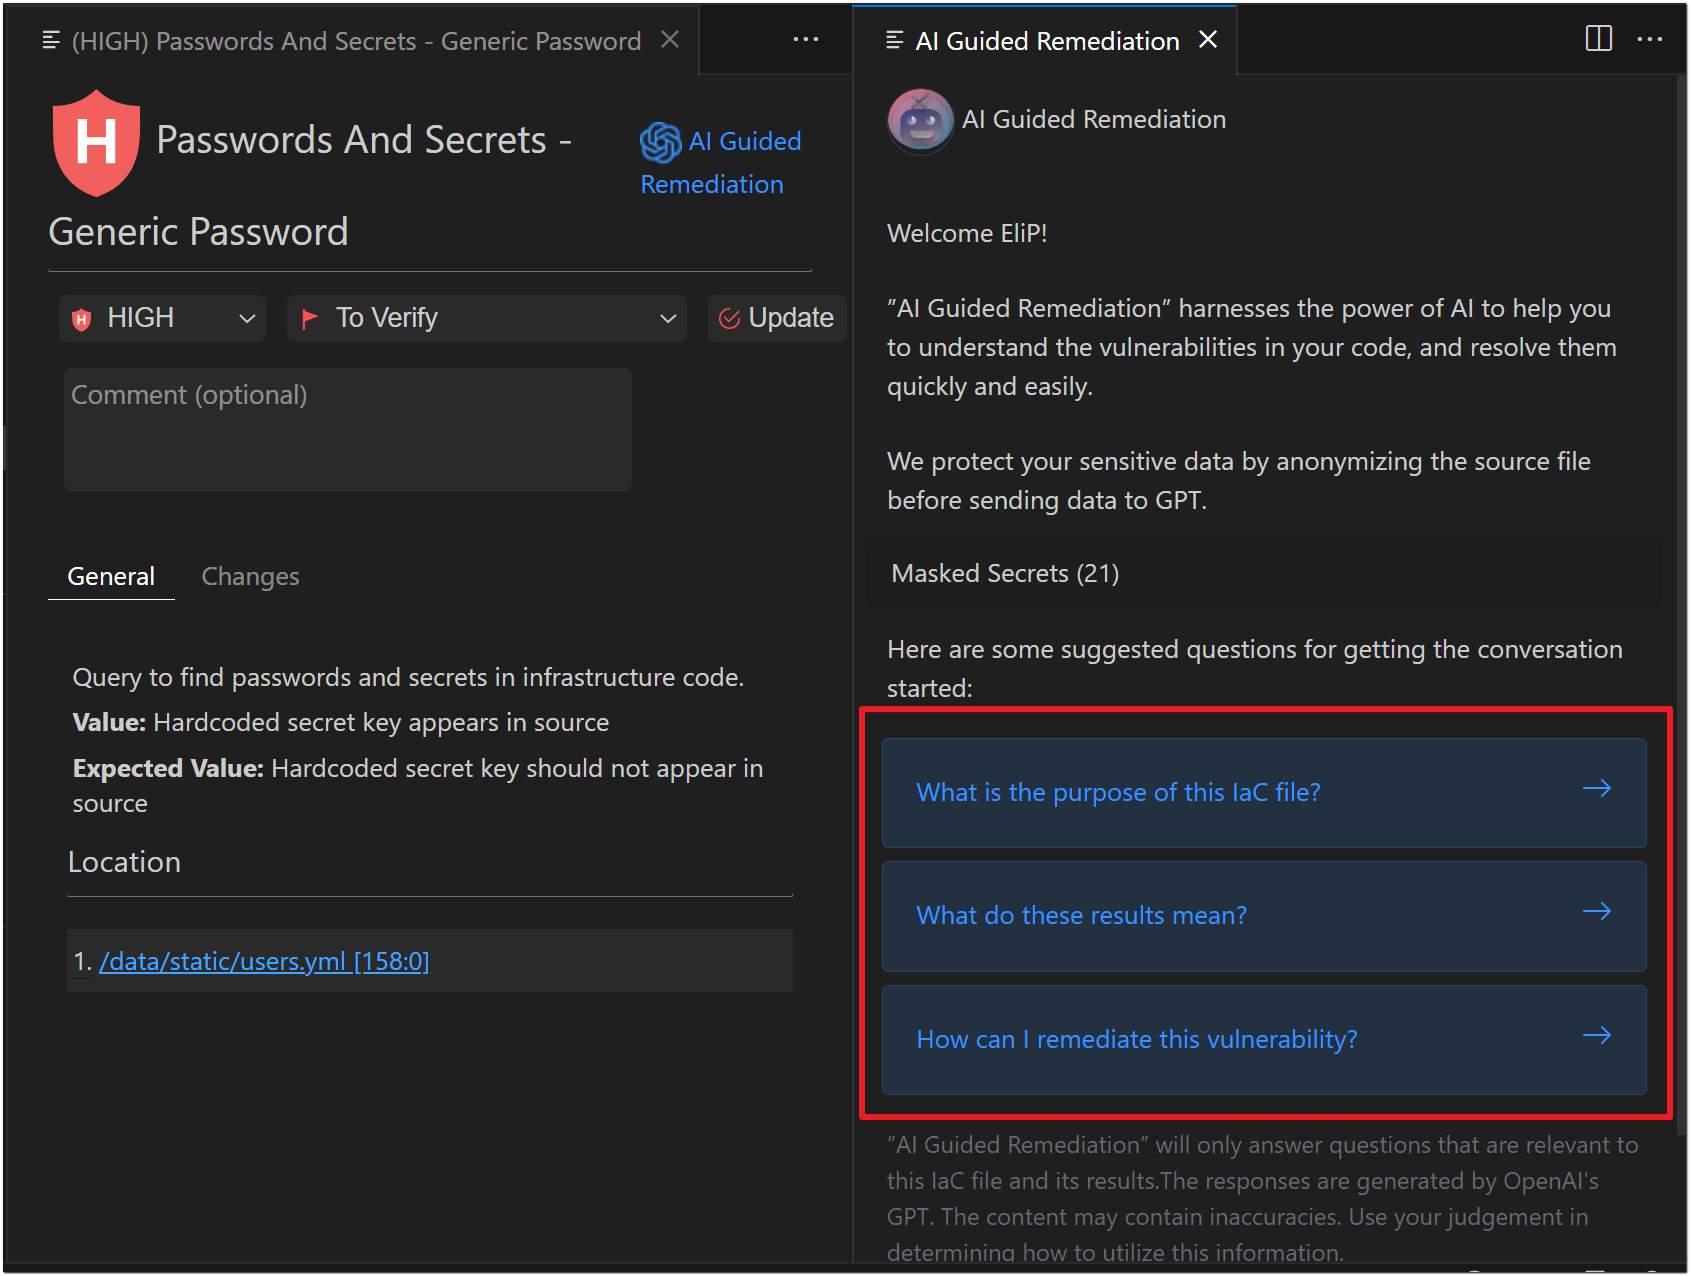The height and width of the screenshot is (1276, 1690).
Task: Click the Update button
Action: pos(777,318)
